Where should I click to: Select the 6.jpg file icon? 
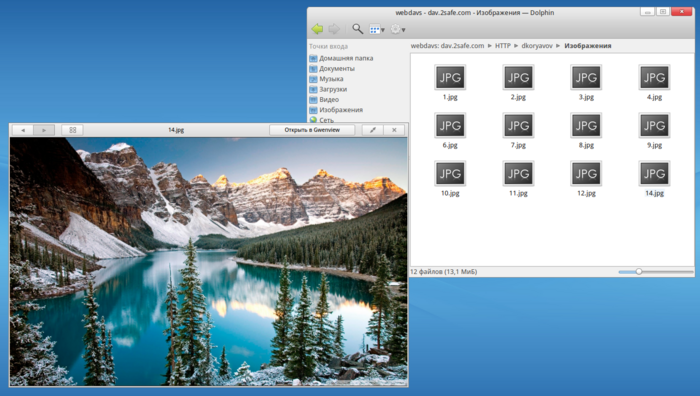coord(450,126)
